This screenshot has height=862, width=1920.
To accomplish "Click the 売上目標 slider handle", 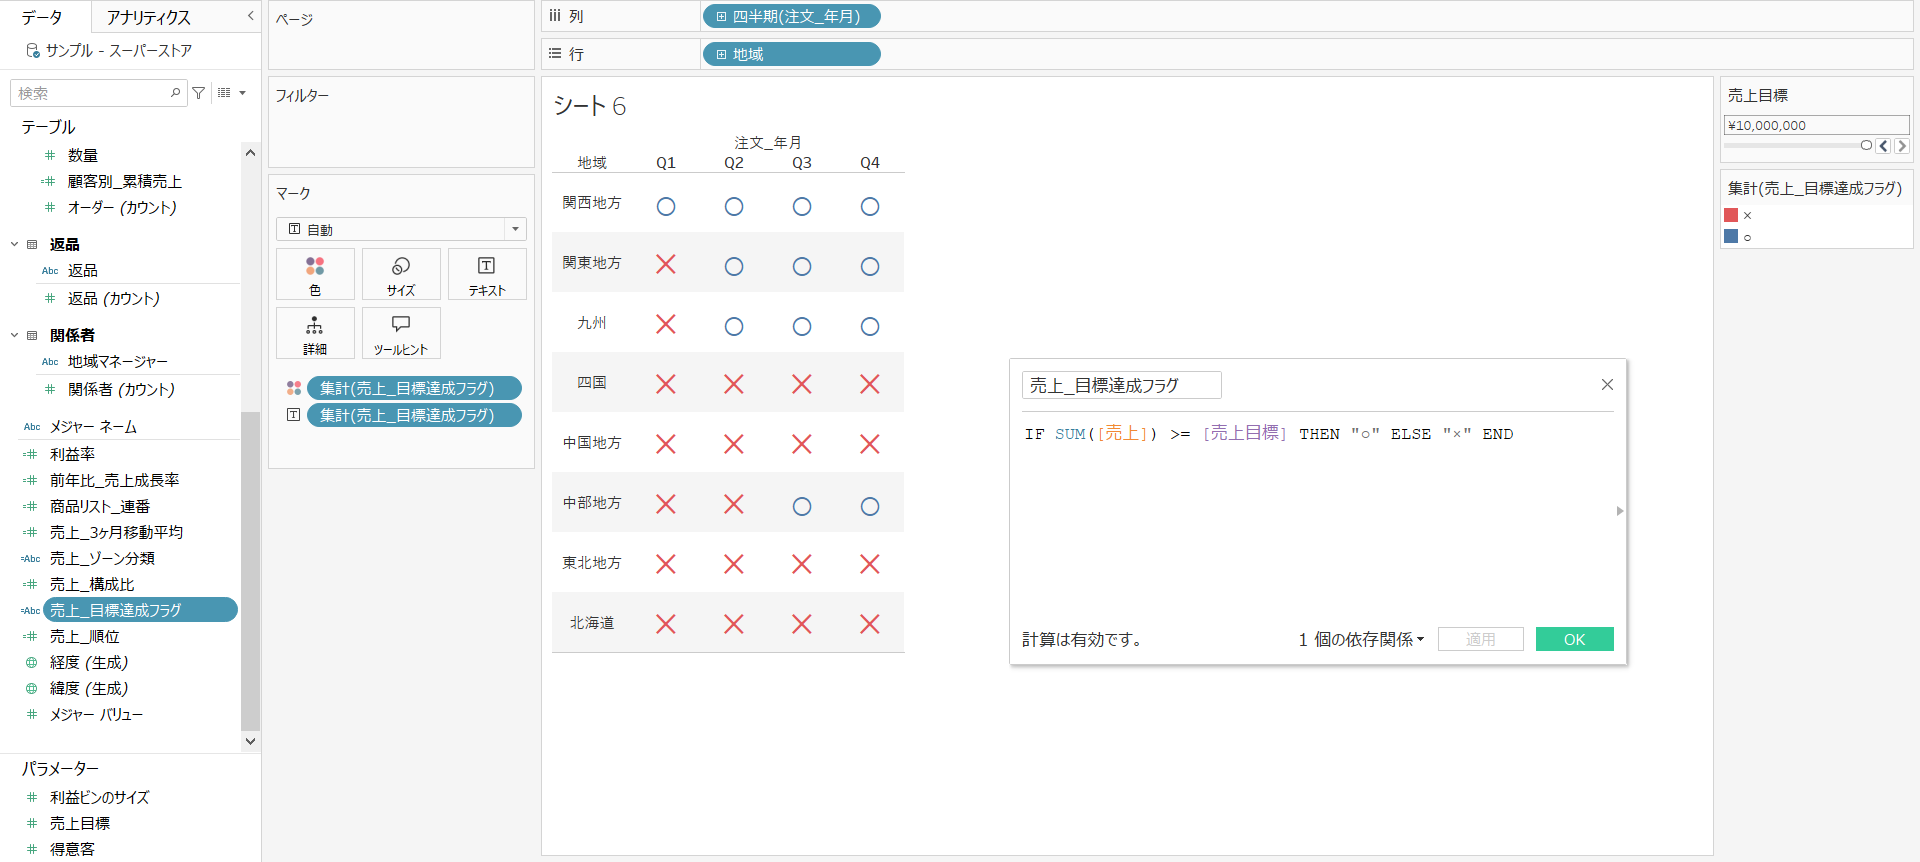I will tap(1866, 146).
